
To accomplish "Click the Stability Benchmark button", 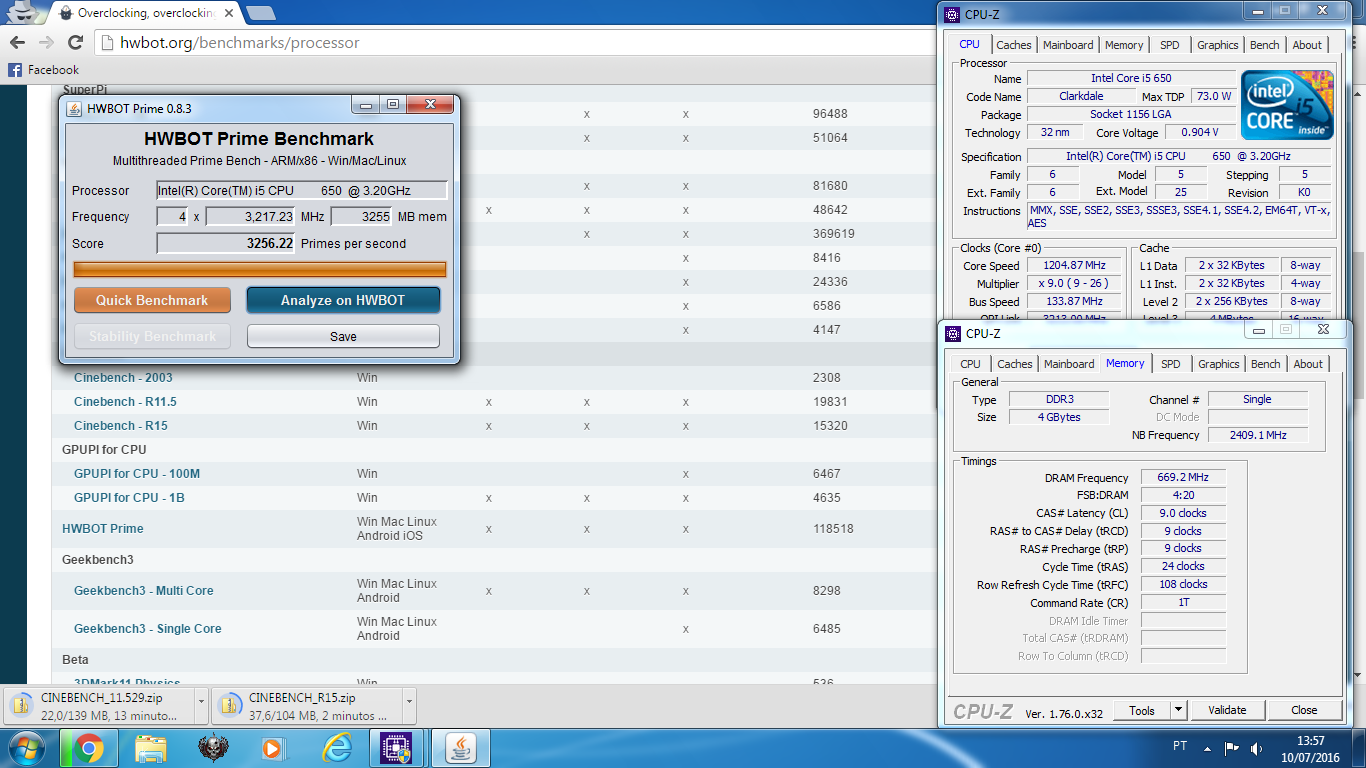I will click(152, 336).
